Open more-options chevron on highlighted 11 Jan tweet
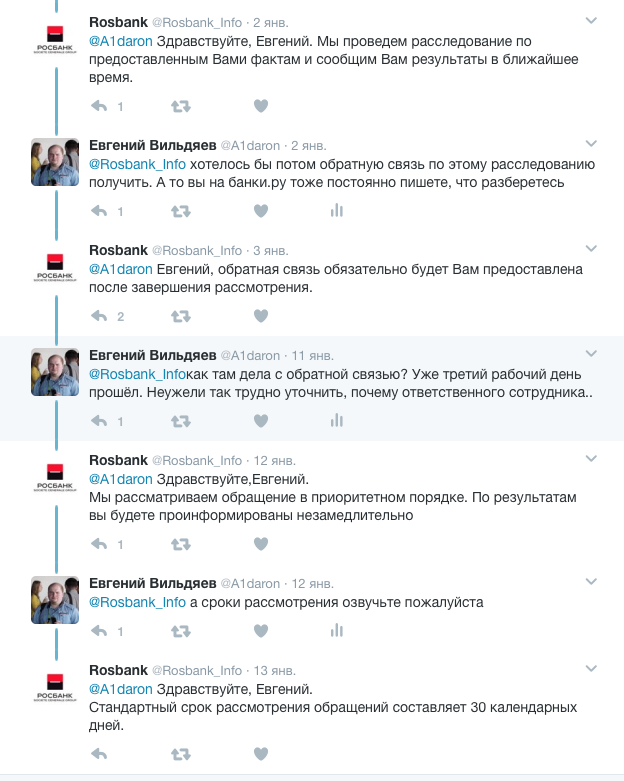This screenshot has width=624, height=781. coord(591,354)
